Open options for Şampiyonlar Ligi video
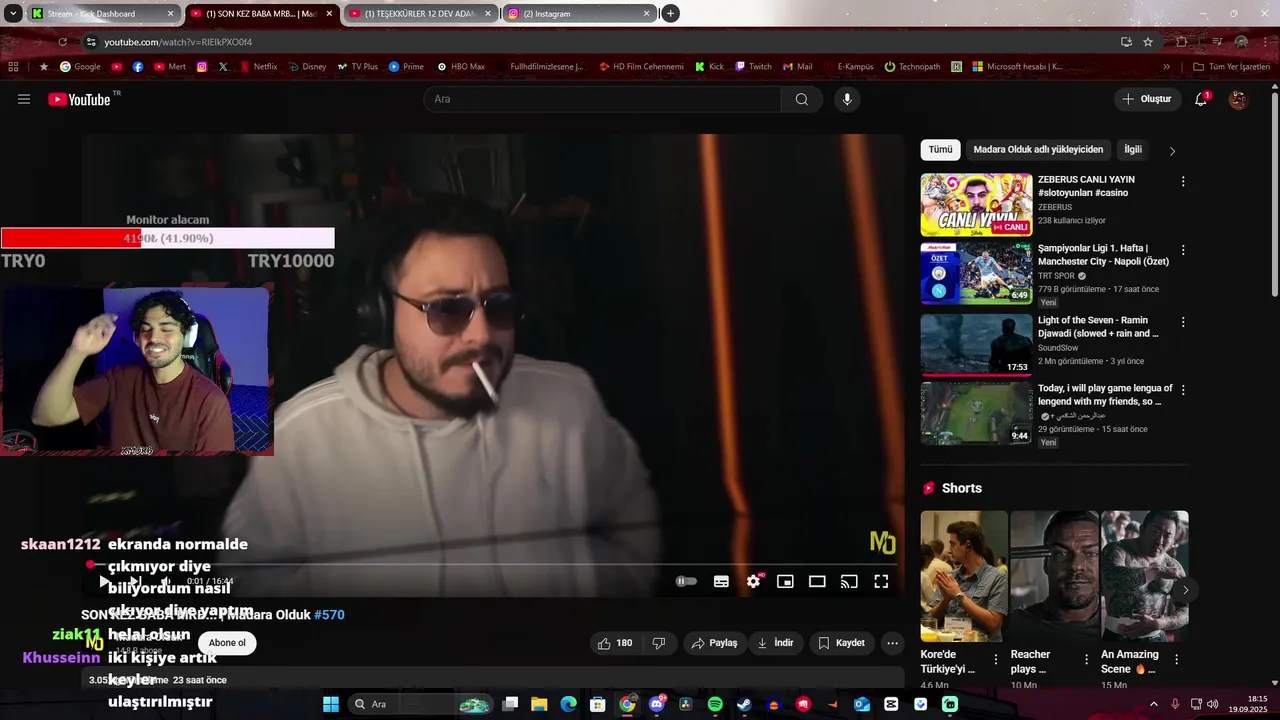Image resolution: width=1280 pixels, height=720 pixels. point(1183,250)
